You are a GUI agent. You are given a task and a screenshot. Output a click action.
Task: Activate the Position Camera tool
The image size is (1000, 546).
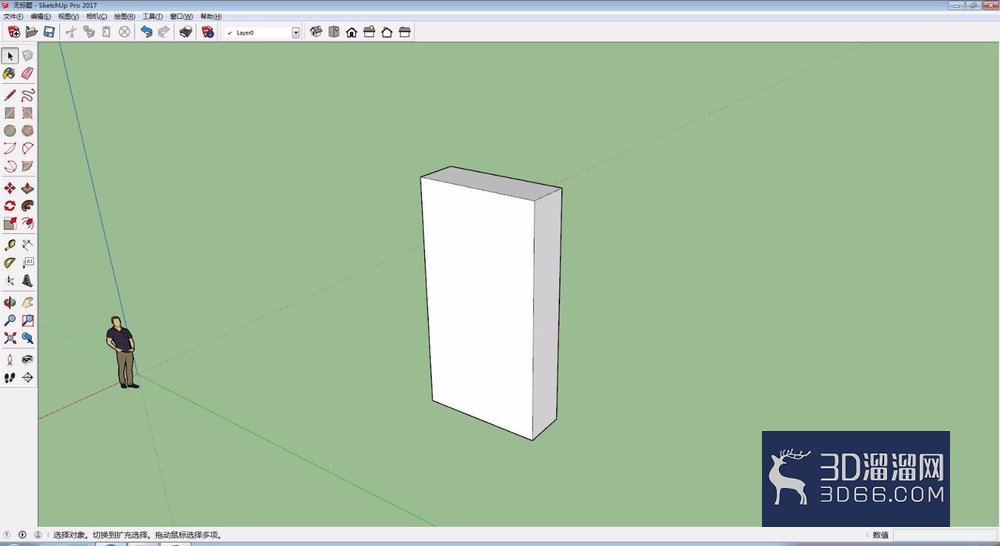click(x=10, y=360)
